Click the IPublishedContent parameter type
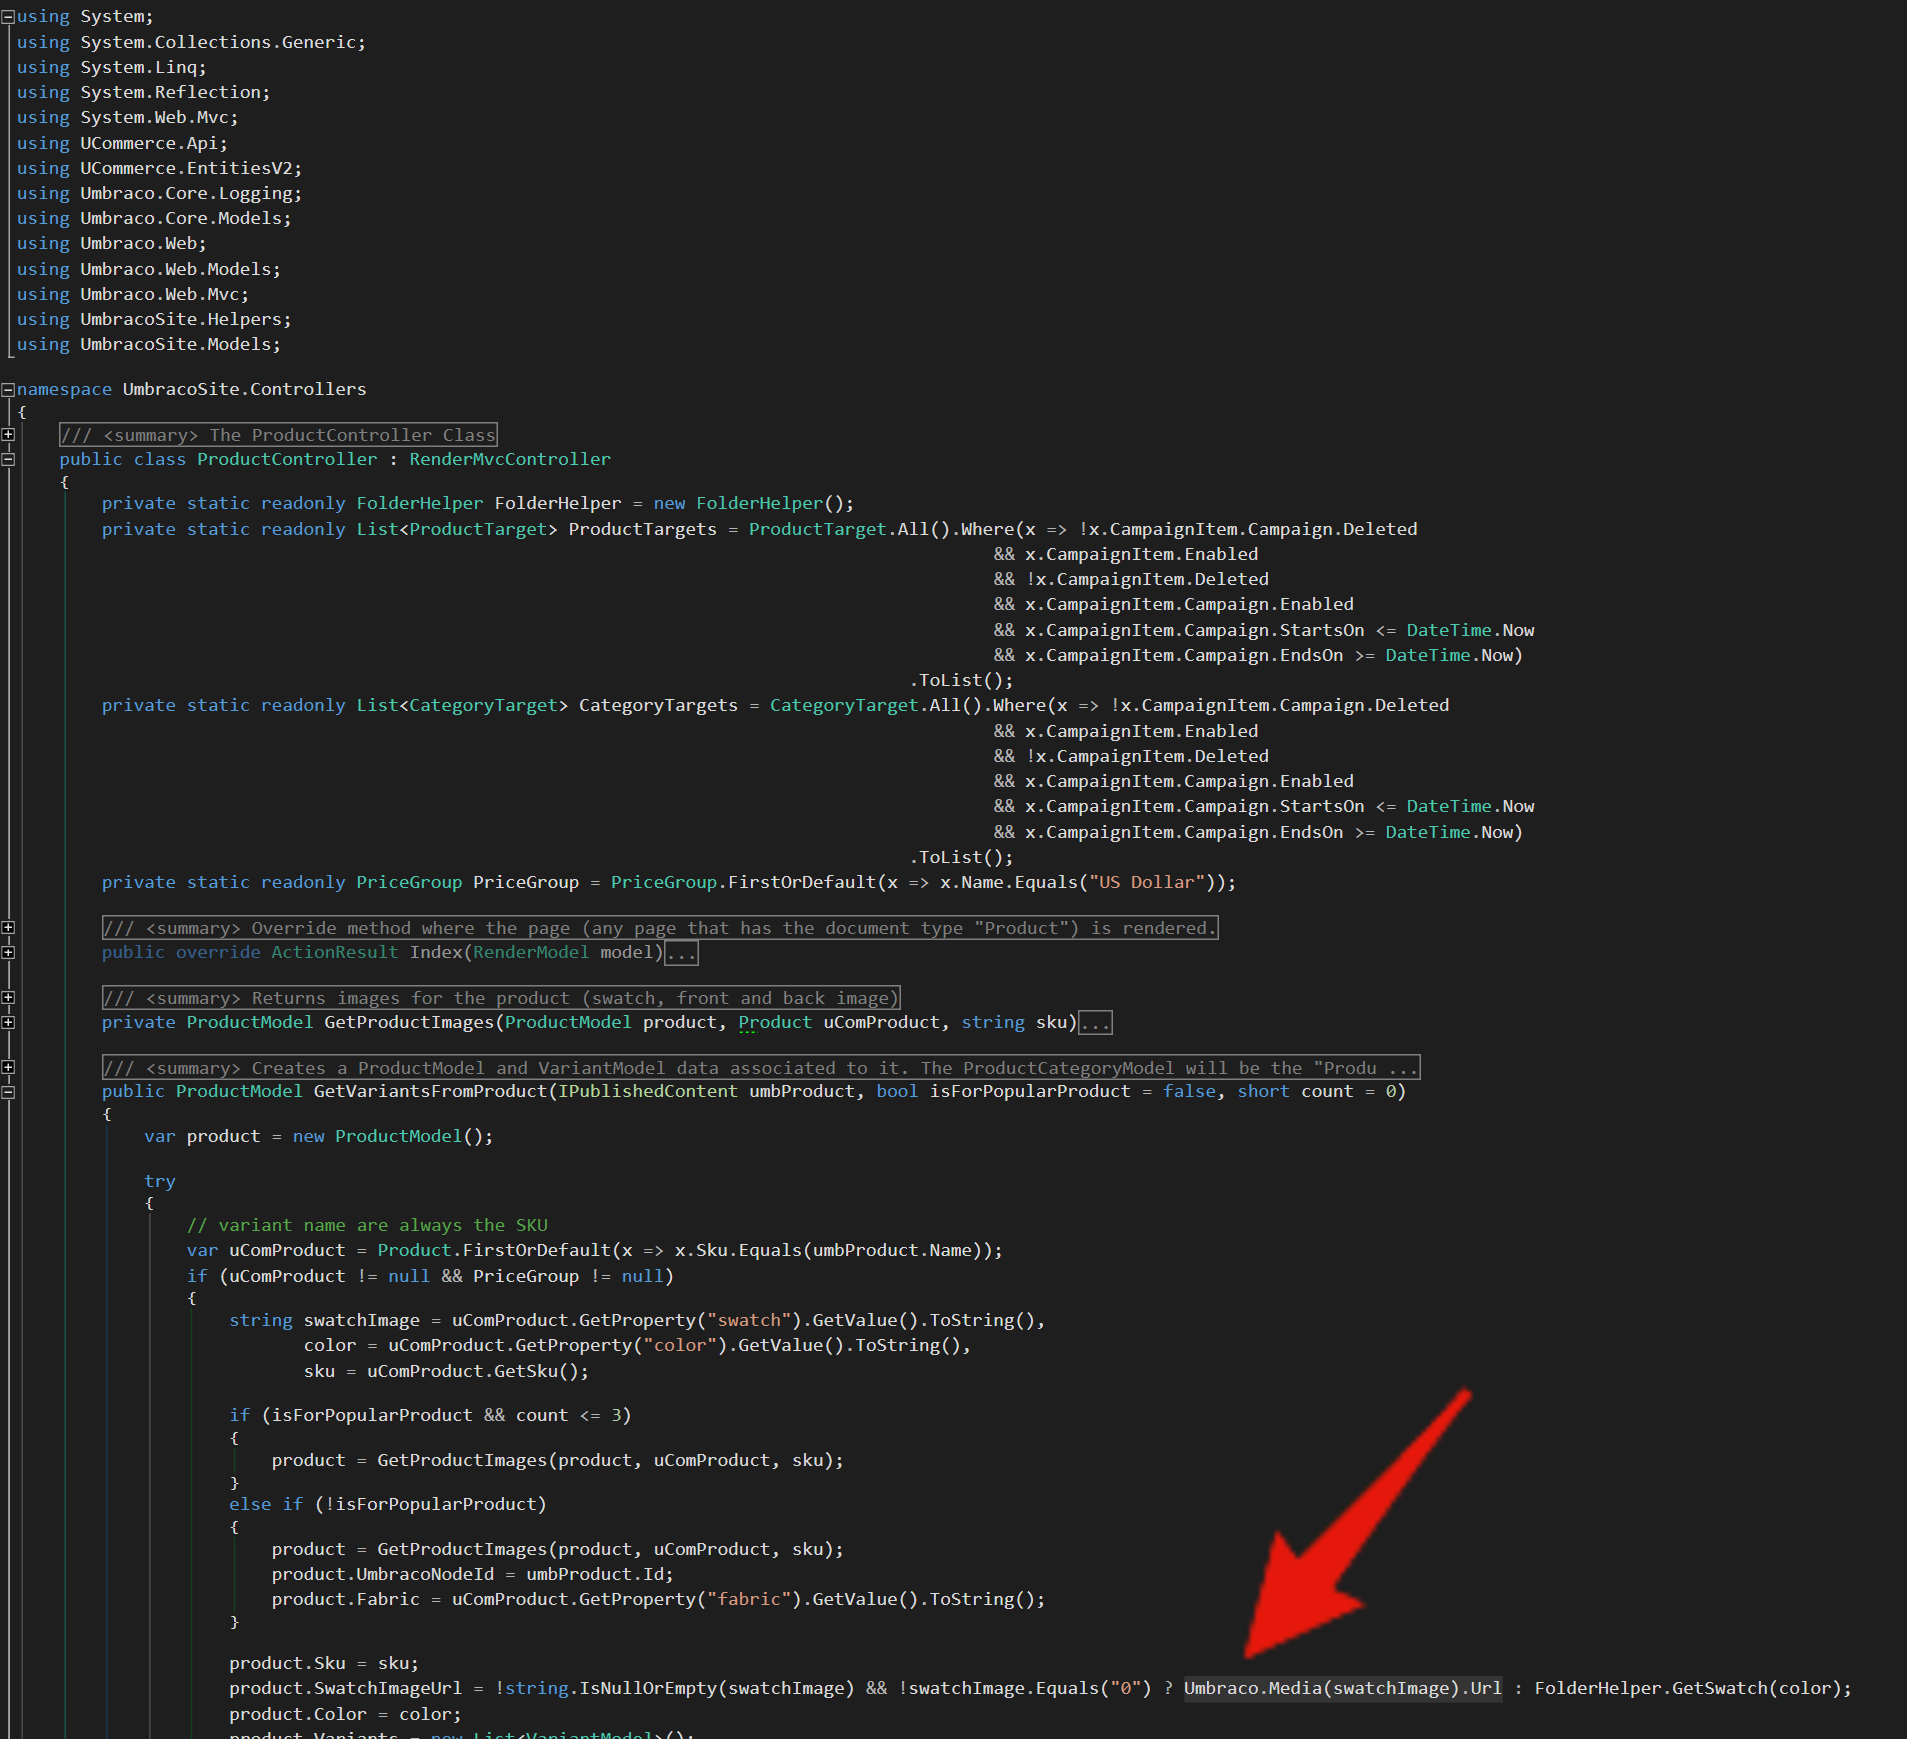Screen dimensions: 1907x1739 coord(647,1091)
